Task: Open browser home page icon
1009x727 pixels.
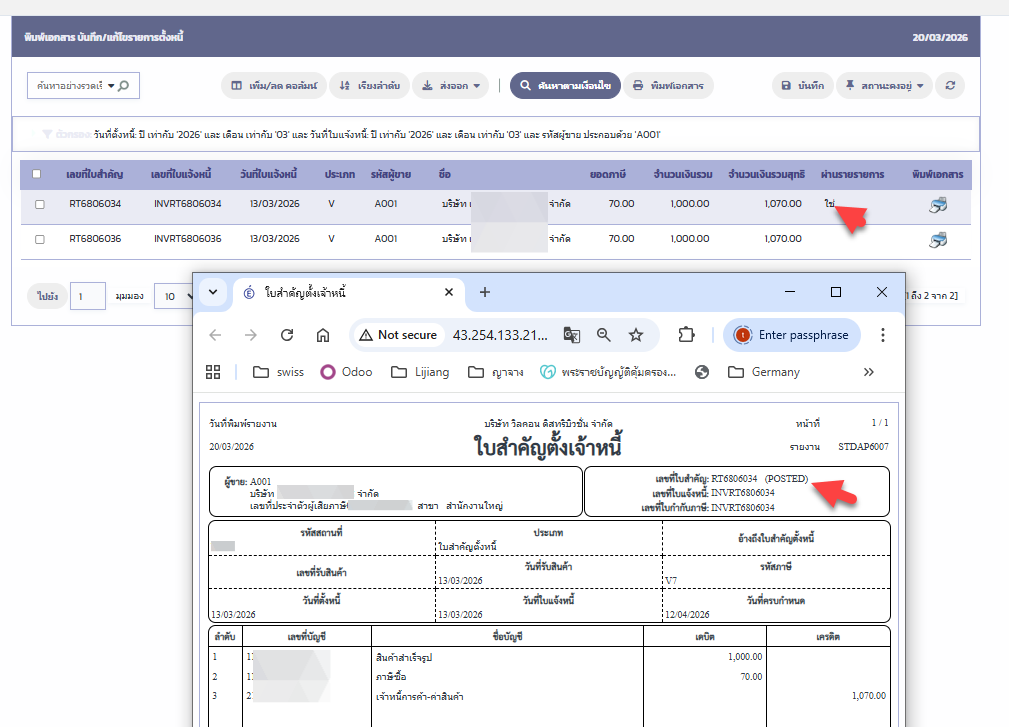Action: coord(323,335)
